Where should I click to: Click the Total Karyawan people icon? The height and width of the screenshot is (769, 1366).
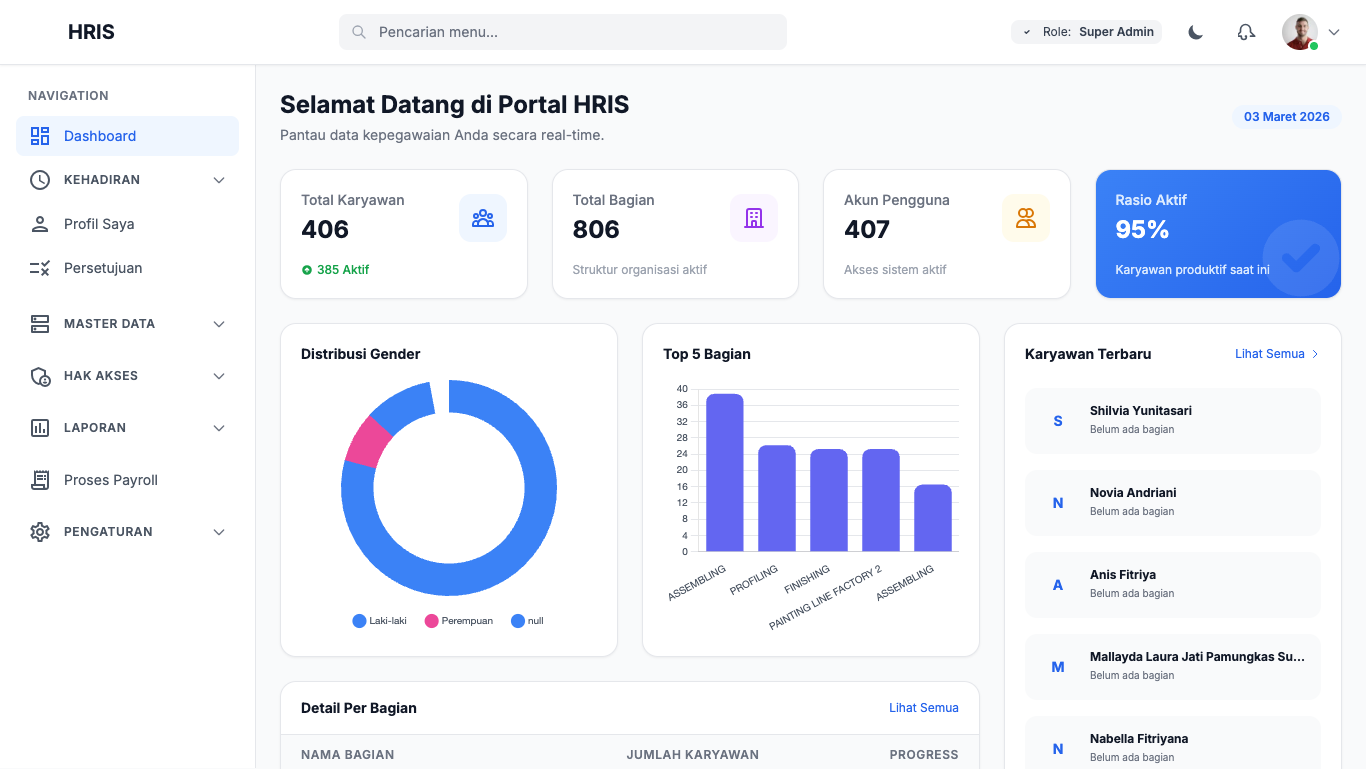(x=483, y=218)
